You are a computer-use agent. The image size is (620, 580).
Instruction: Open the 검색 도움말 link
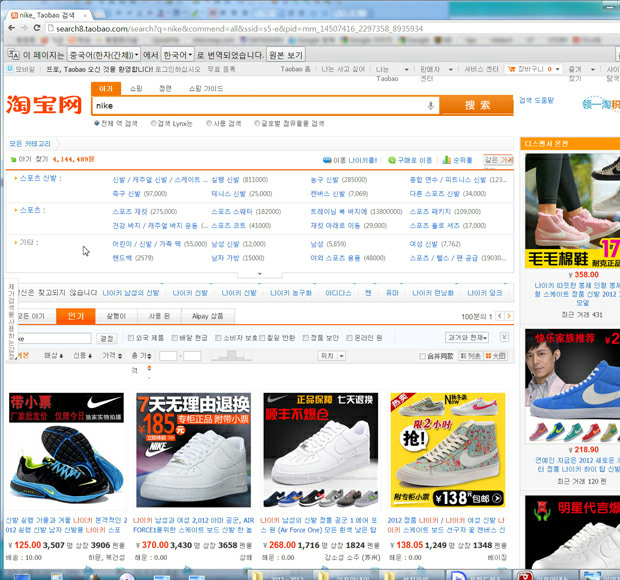pos(537,100)
